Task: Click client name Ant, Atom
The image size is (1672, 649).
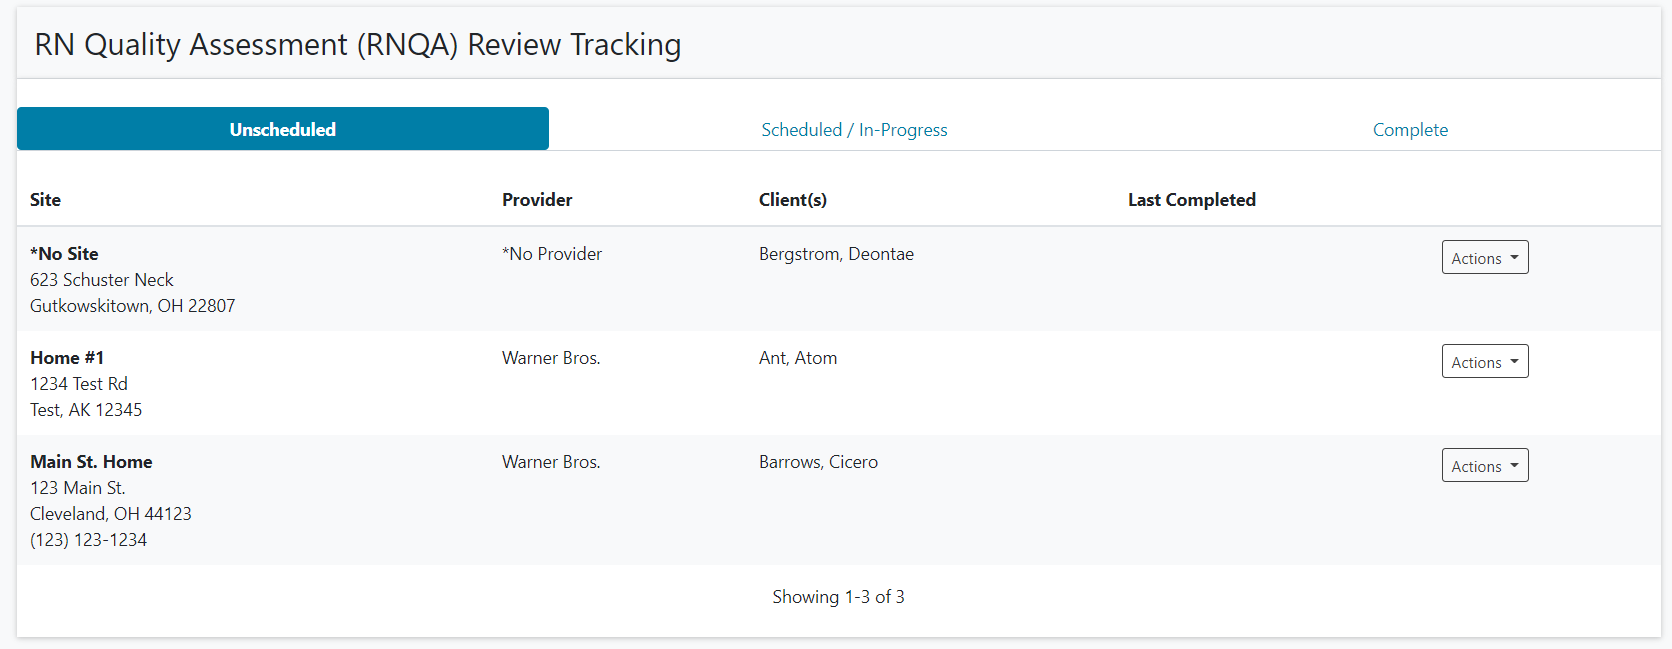Action: point(797,358)
